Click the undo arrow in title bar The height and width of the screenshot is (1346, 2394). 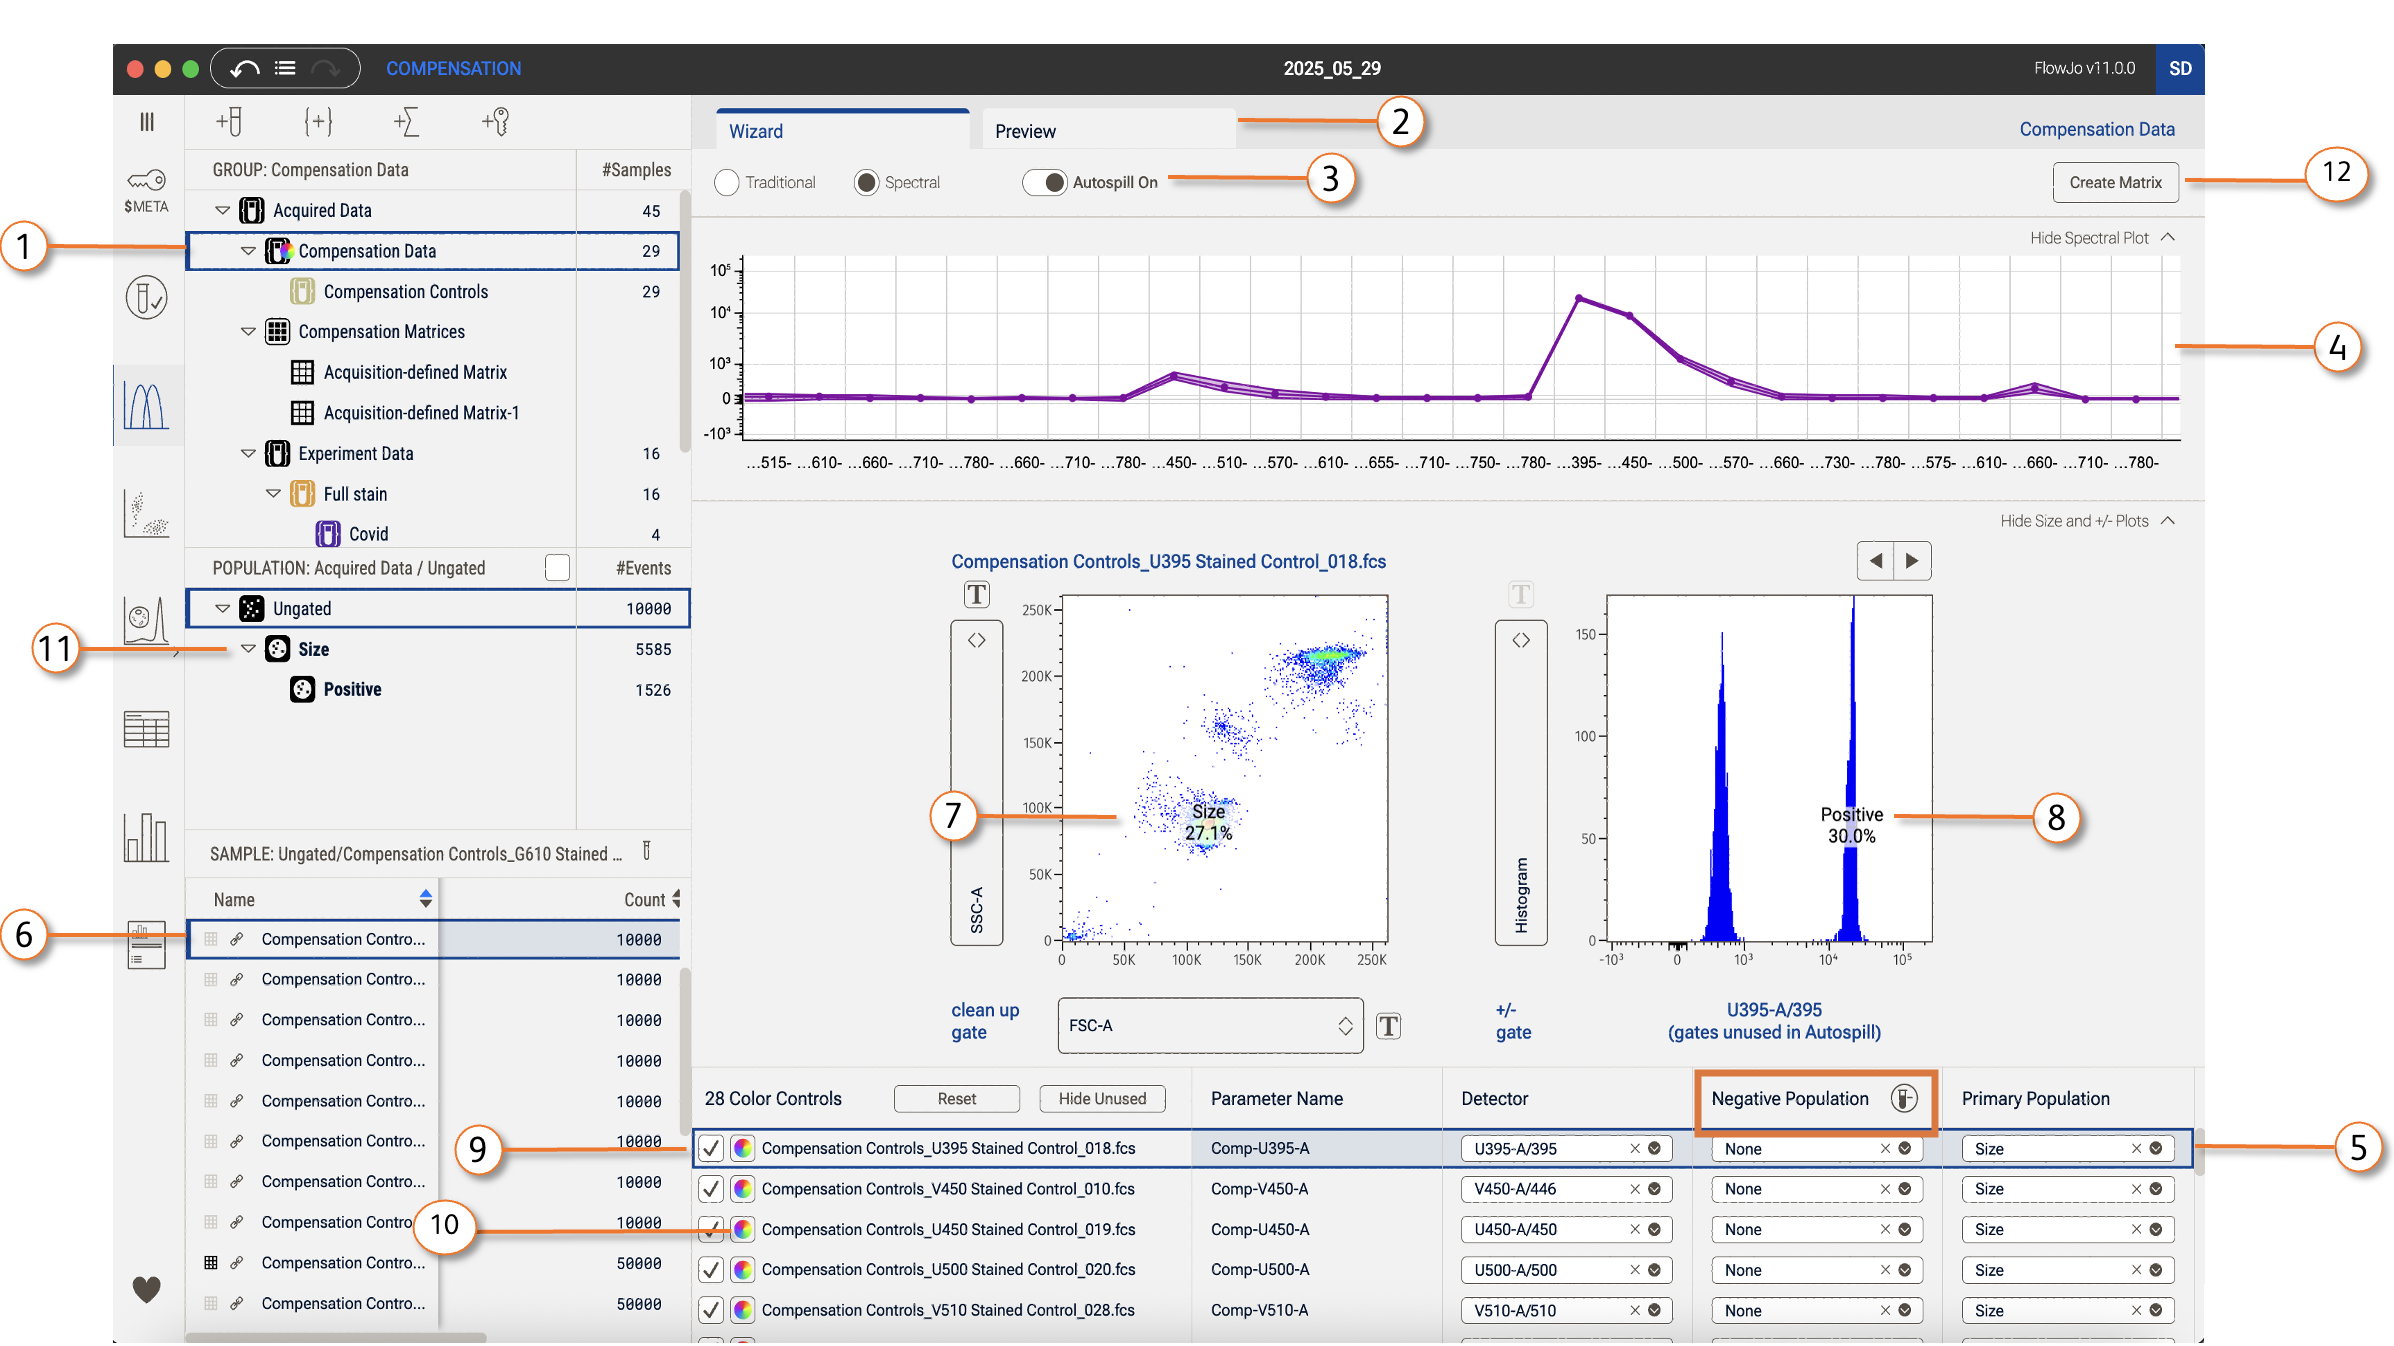(x=245, y=68)
